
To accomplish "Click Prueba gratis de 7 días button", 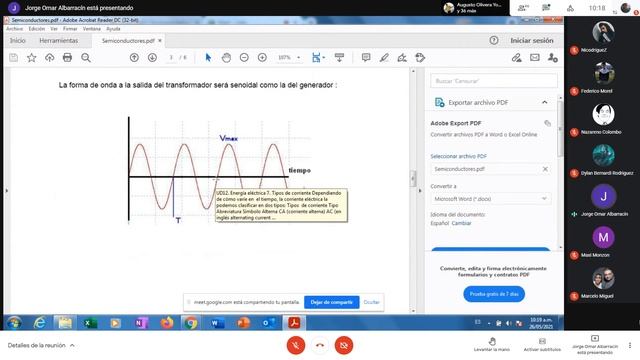I will click(494, 294).
